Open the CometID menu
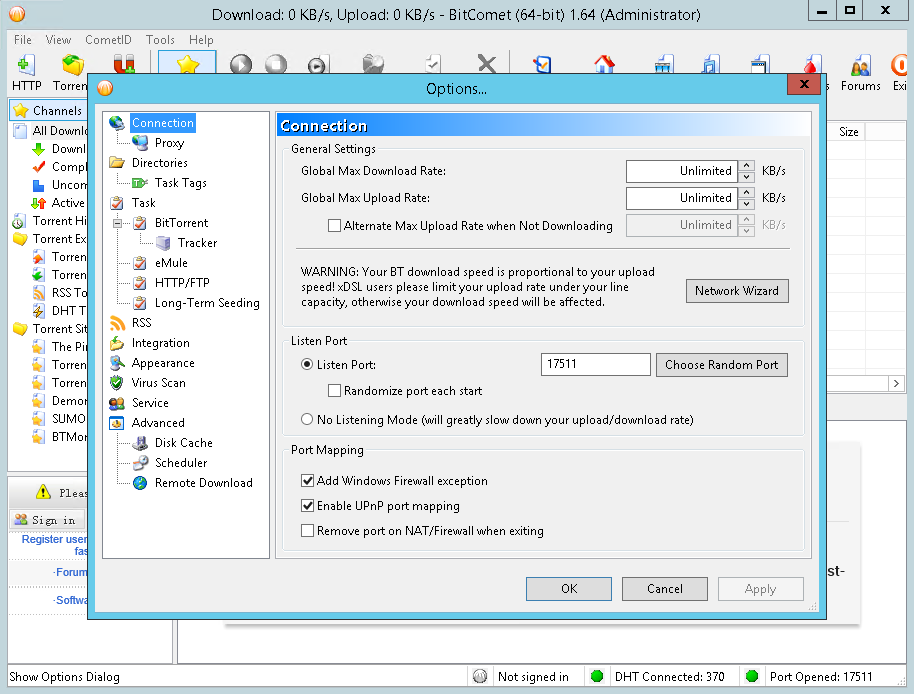This screenshot has height=694, width=914. click(x=108, y=40)
